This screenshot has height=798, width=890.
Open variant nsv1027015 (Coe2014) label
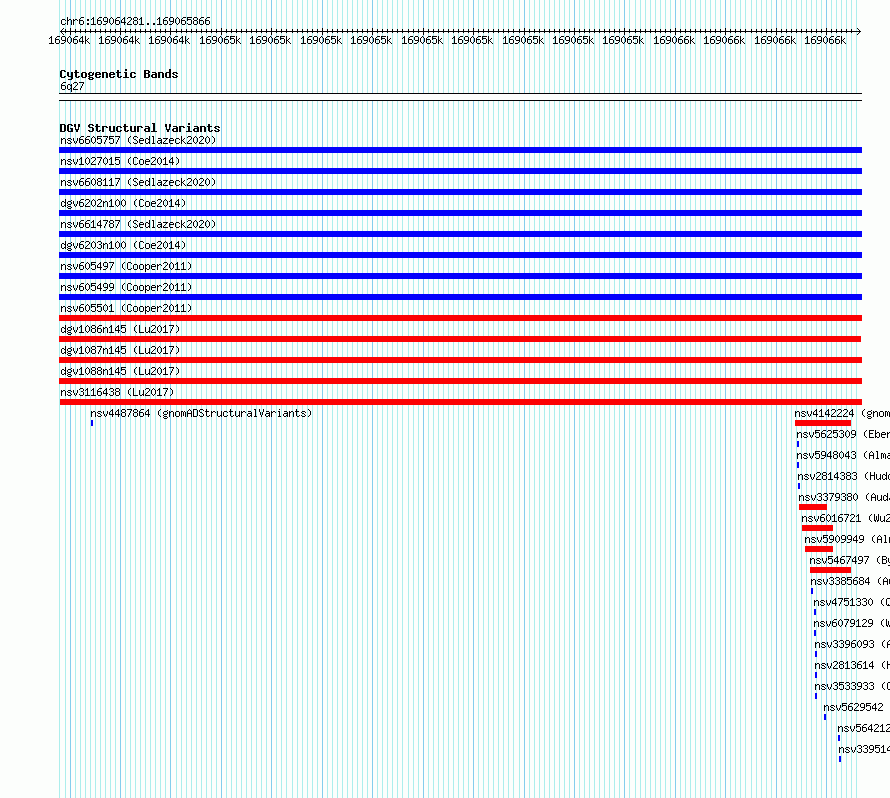(120, 161)
